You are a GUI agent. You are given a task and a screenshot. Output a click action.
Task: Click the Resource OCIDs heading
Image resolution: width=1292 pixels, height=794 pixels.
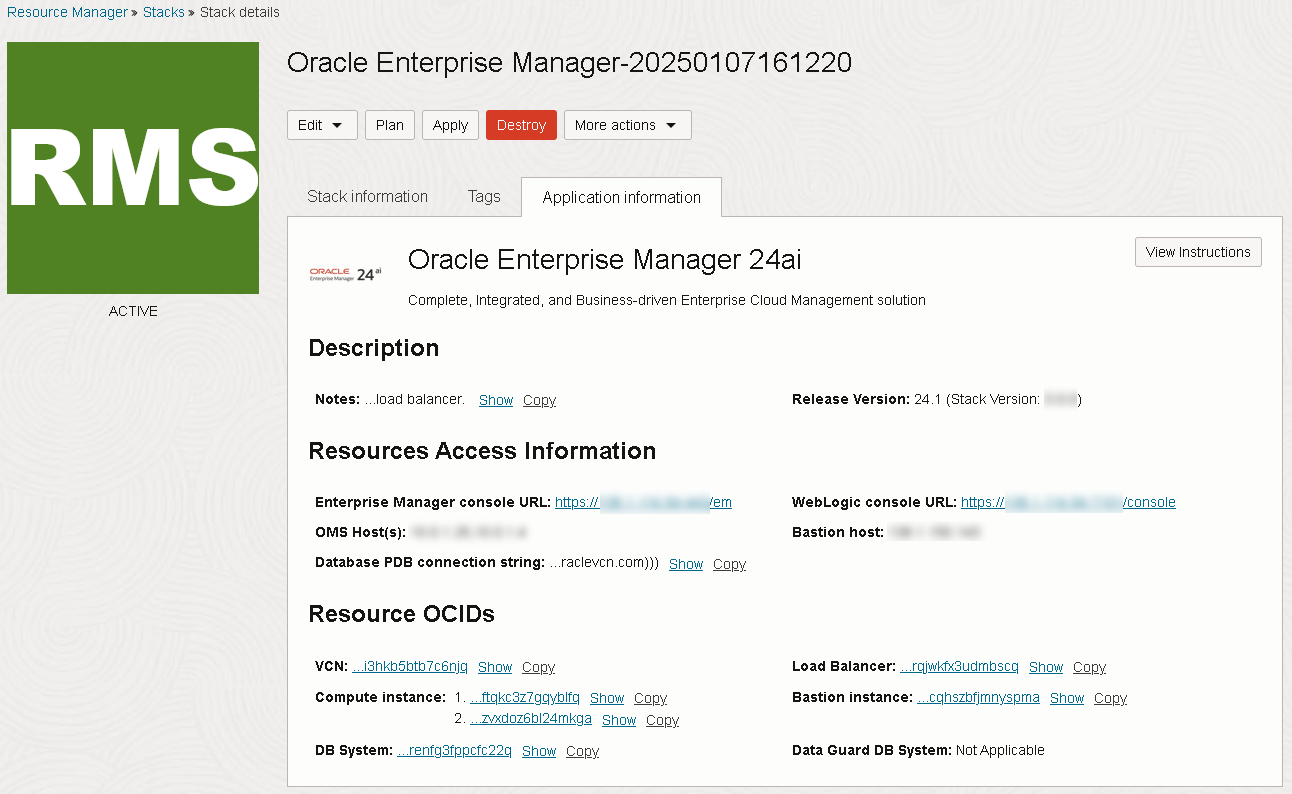point(401,614)
